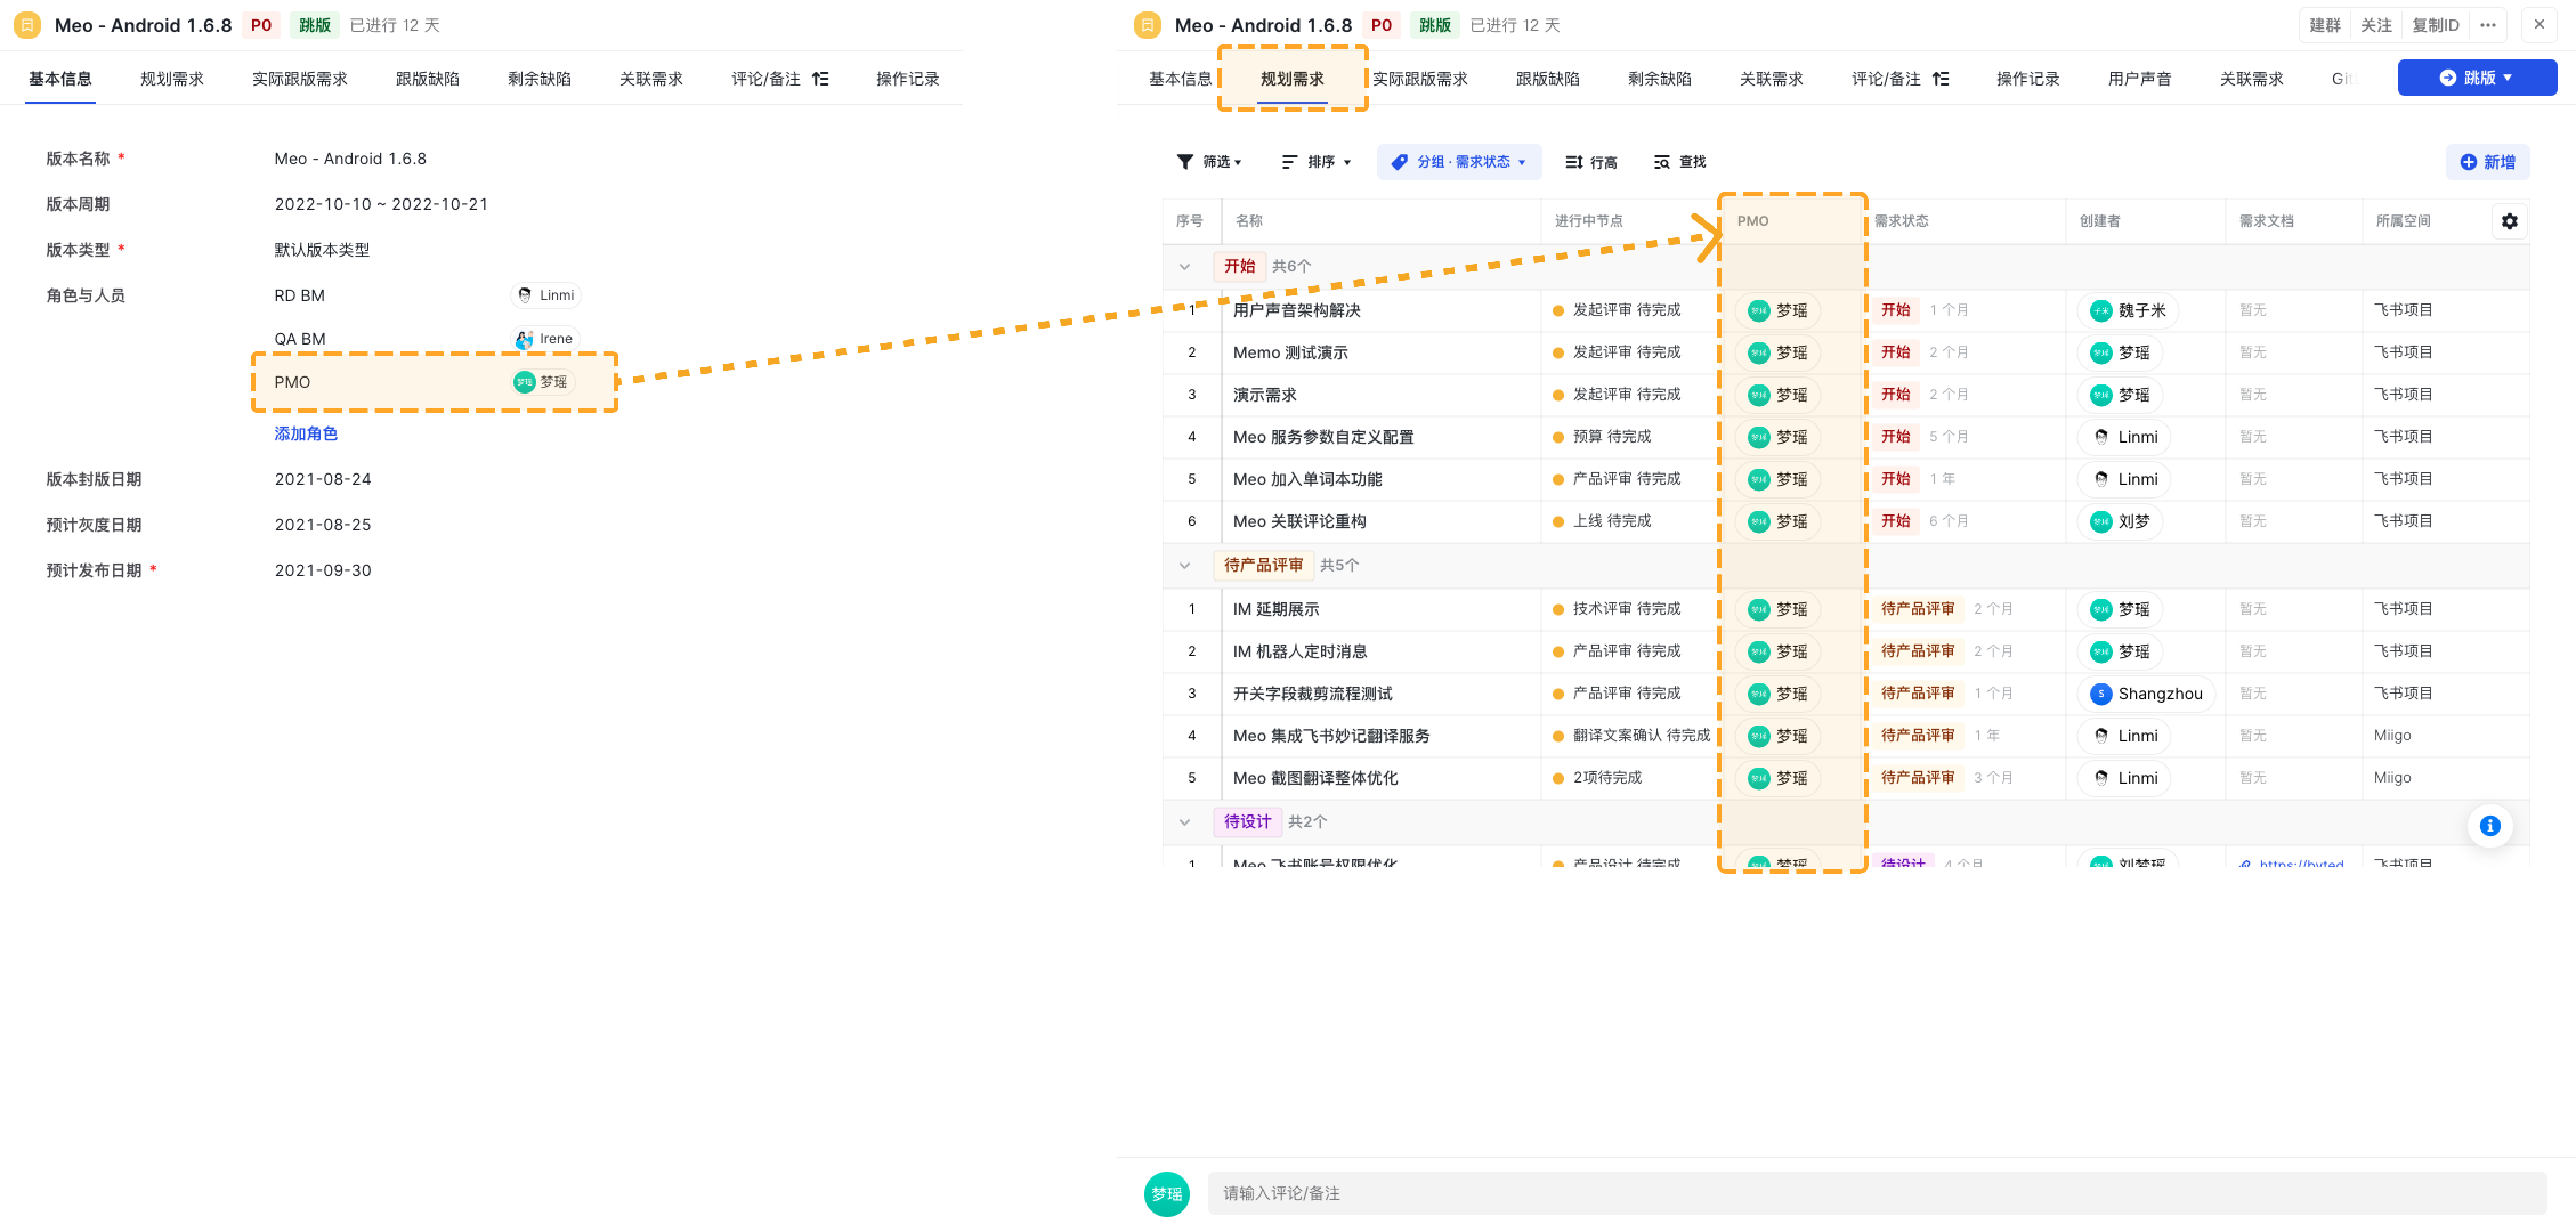Click the 预计发布日期 value 2021-09-30
Screen dimensions: 2576x1232
(x=322, y=570)
